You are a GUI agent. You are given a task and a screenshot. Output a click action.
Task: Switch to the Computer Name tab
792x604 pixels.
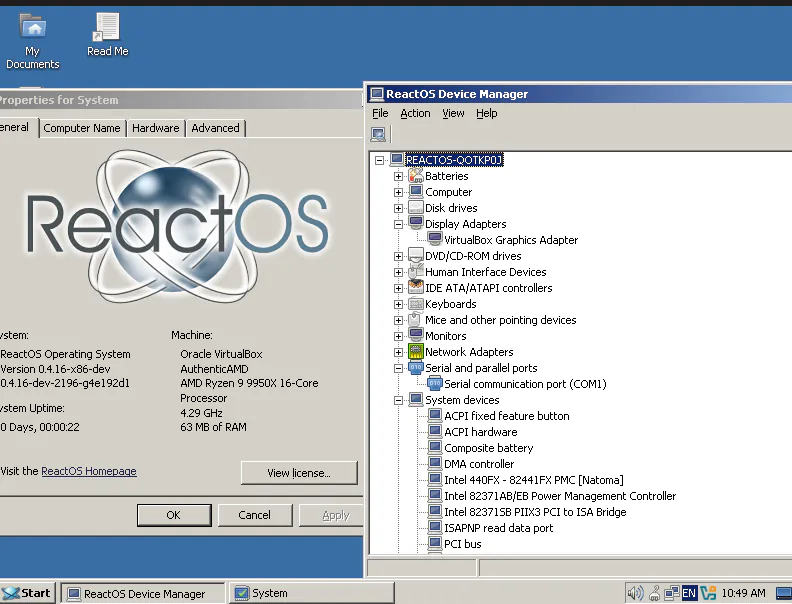tap(82, 128)
